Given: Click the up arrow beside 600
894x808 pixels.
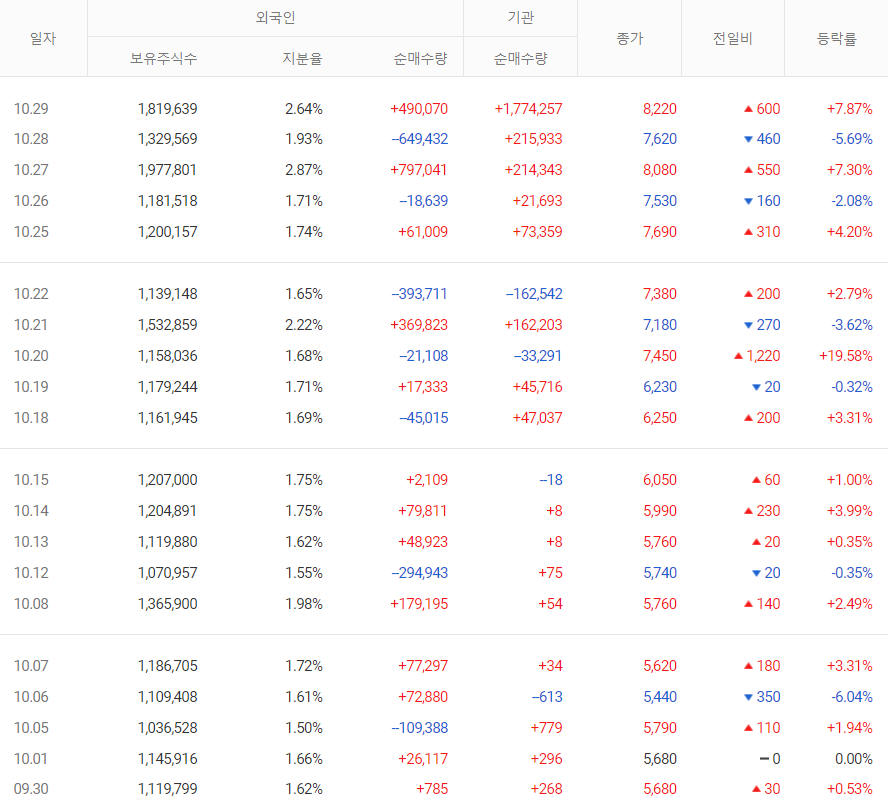Looking at the screenshot, I should click(749, 108).
